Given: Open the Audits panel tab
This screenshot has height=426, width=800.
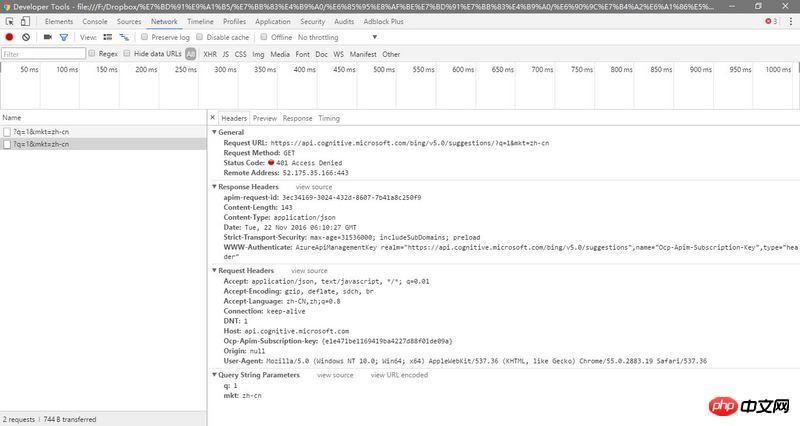Looking at the screenshot, I should pos(344,21).
